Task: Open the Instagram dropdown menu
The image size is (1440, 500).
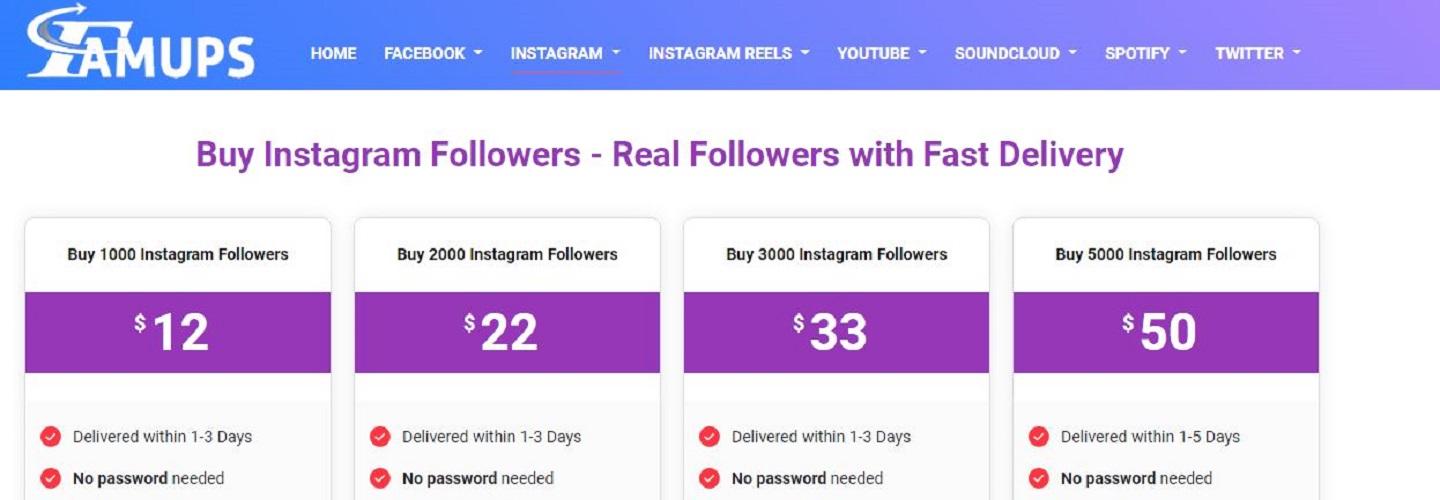Action: [565, 54]
